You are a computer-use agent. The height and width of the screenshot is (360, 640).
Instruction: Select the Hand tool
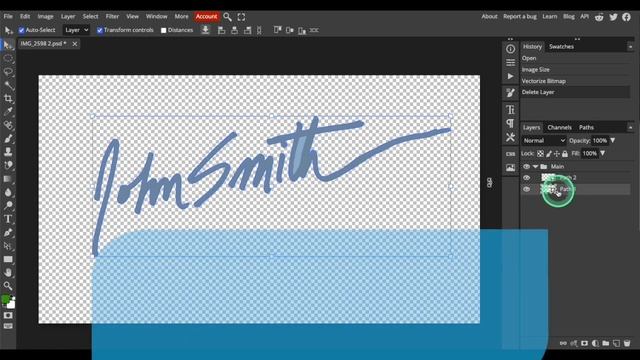point(8,272)
